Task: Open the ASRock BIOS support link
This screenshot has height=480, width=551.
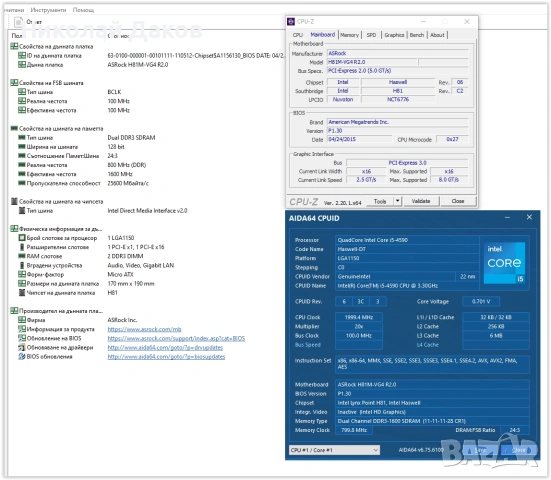Action: (x=176, y=338)
